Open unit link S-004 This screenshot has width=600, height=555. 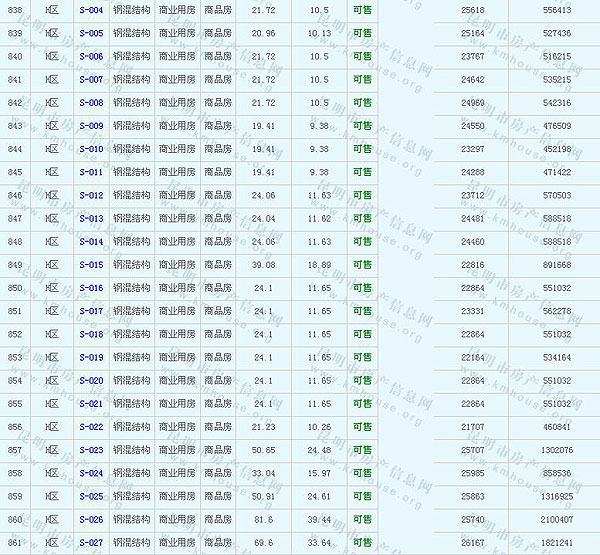[91, 10]
